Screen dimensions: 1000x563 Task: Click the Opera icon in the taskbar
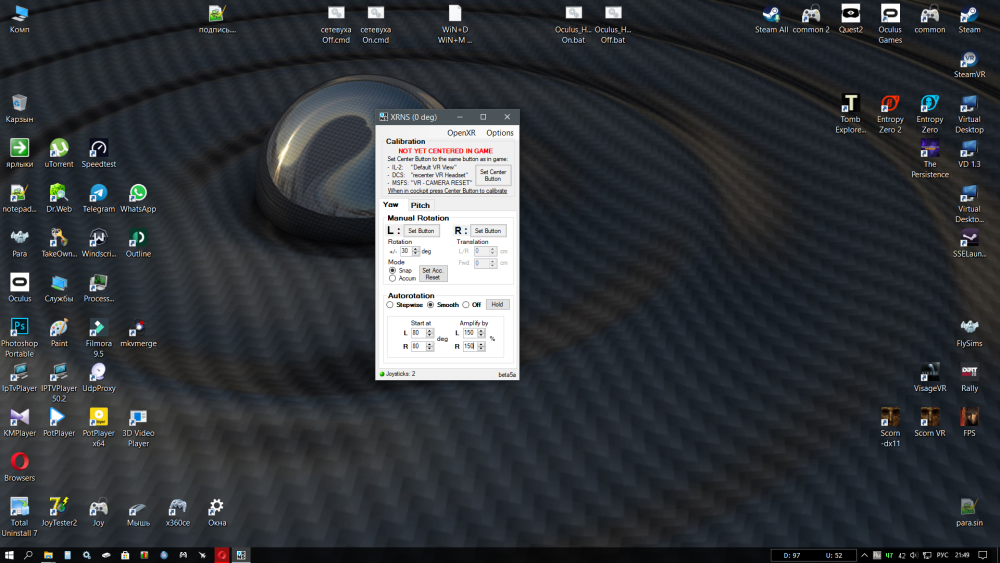221,555
